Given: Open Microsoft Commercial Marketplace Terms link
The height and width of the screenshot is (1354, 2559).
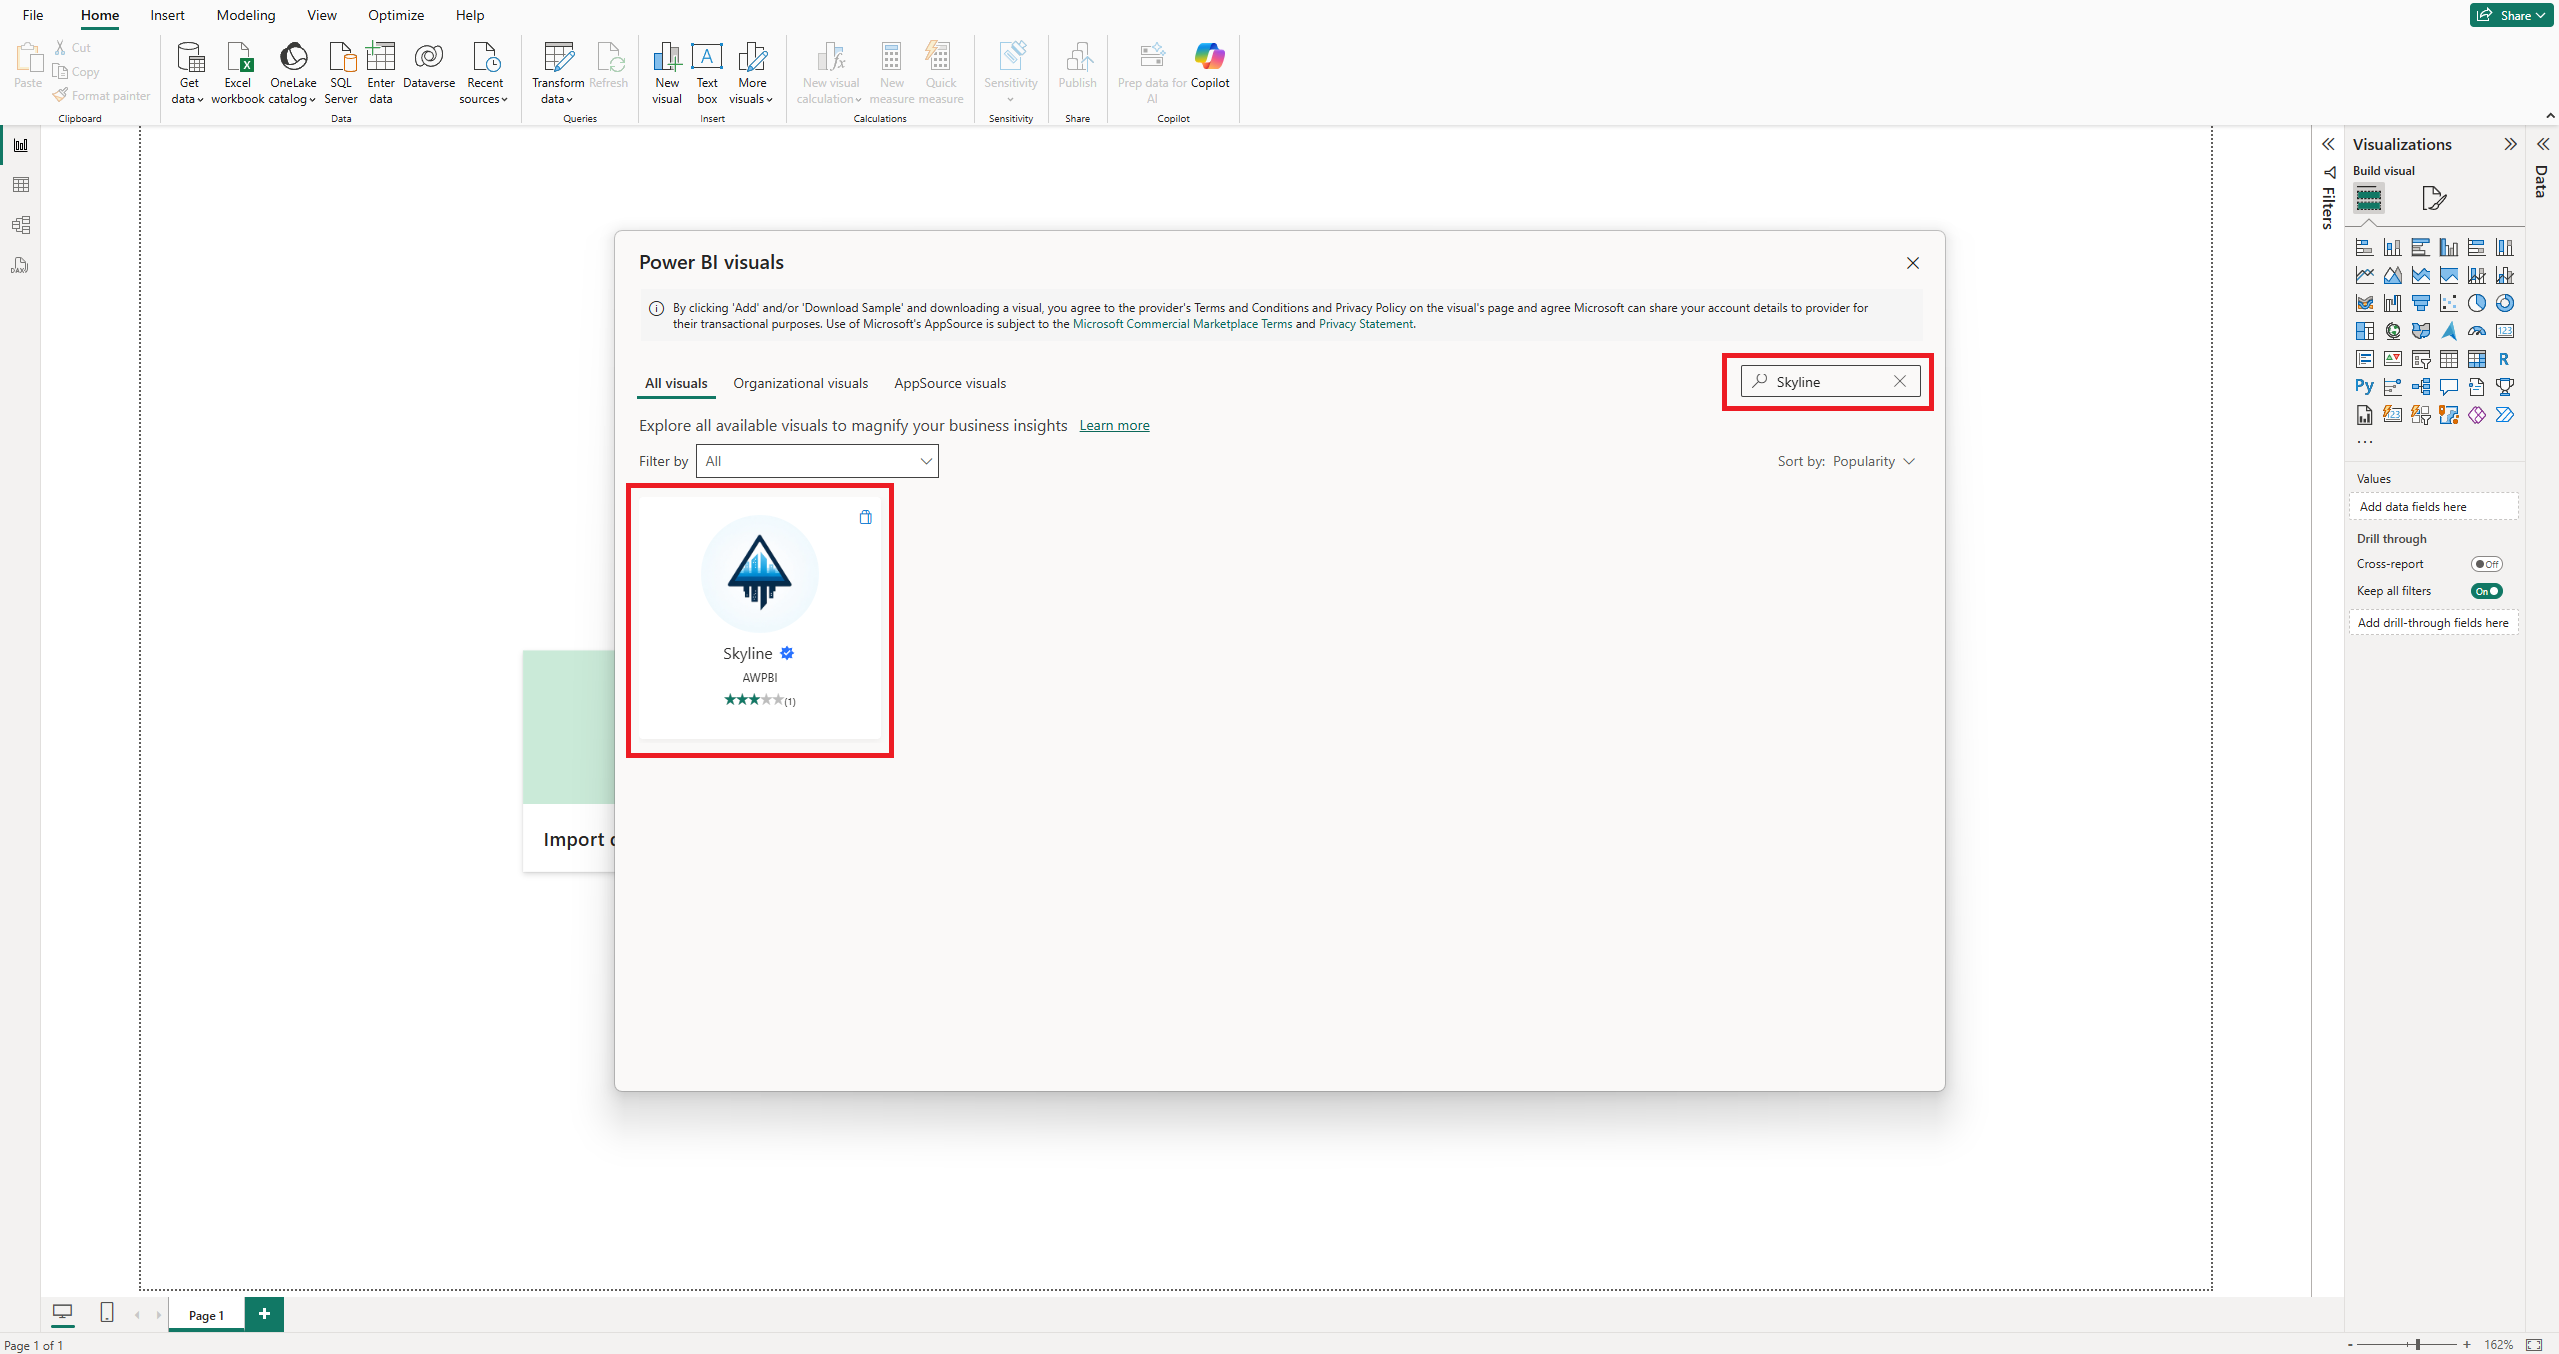Looking at the screenshot, I should [1182, 324].
